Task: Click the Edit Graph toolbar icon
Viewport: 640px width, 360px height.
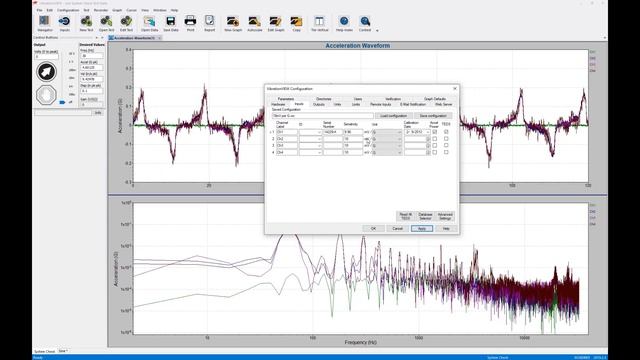Action: pyautogui.click(x=276, y=24)
